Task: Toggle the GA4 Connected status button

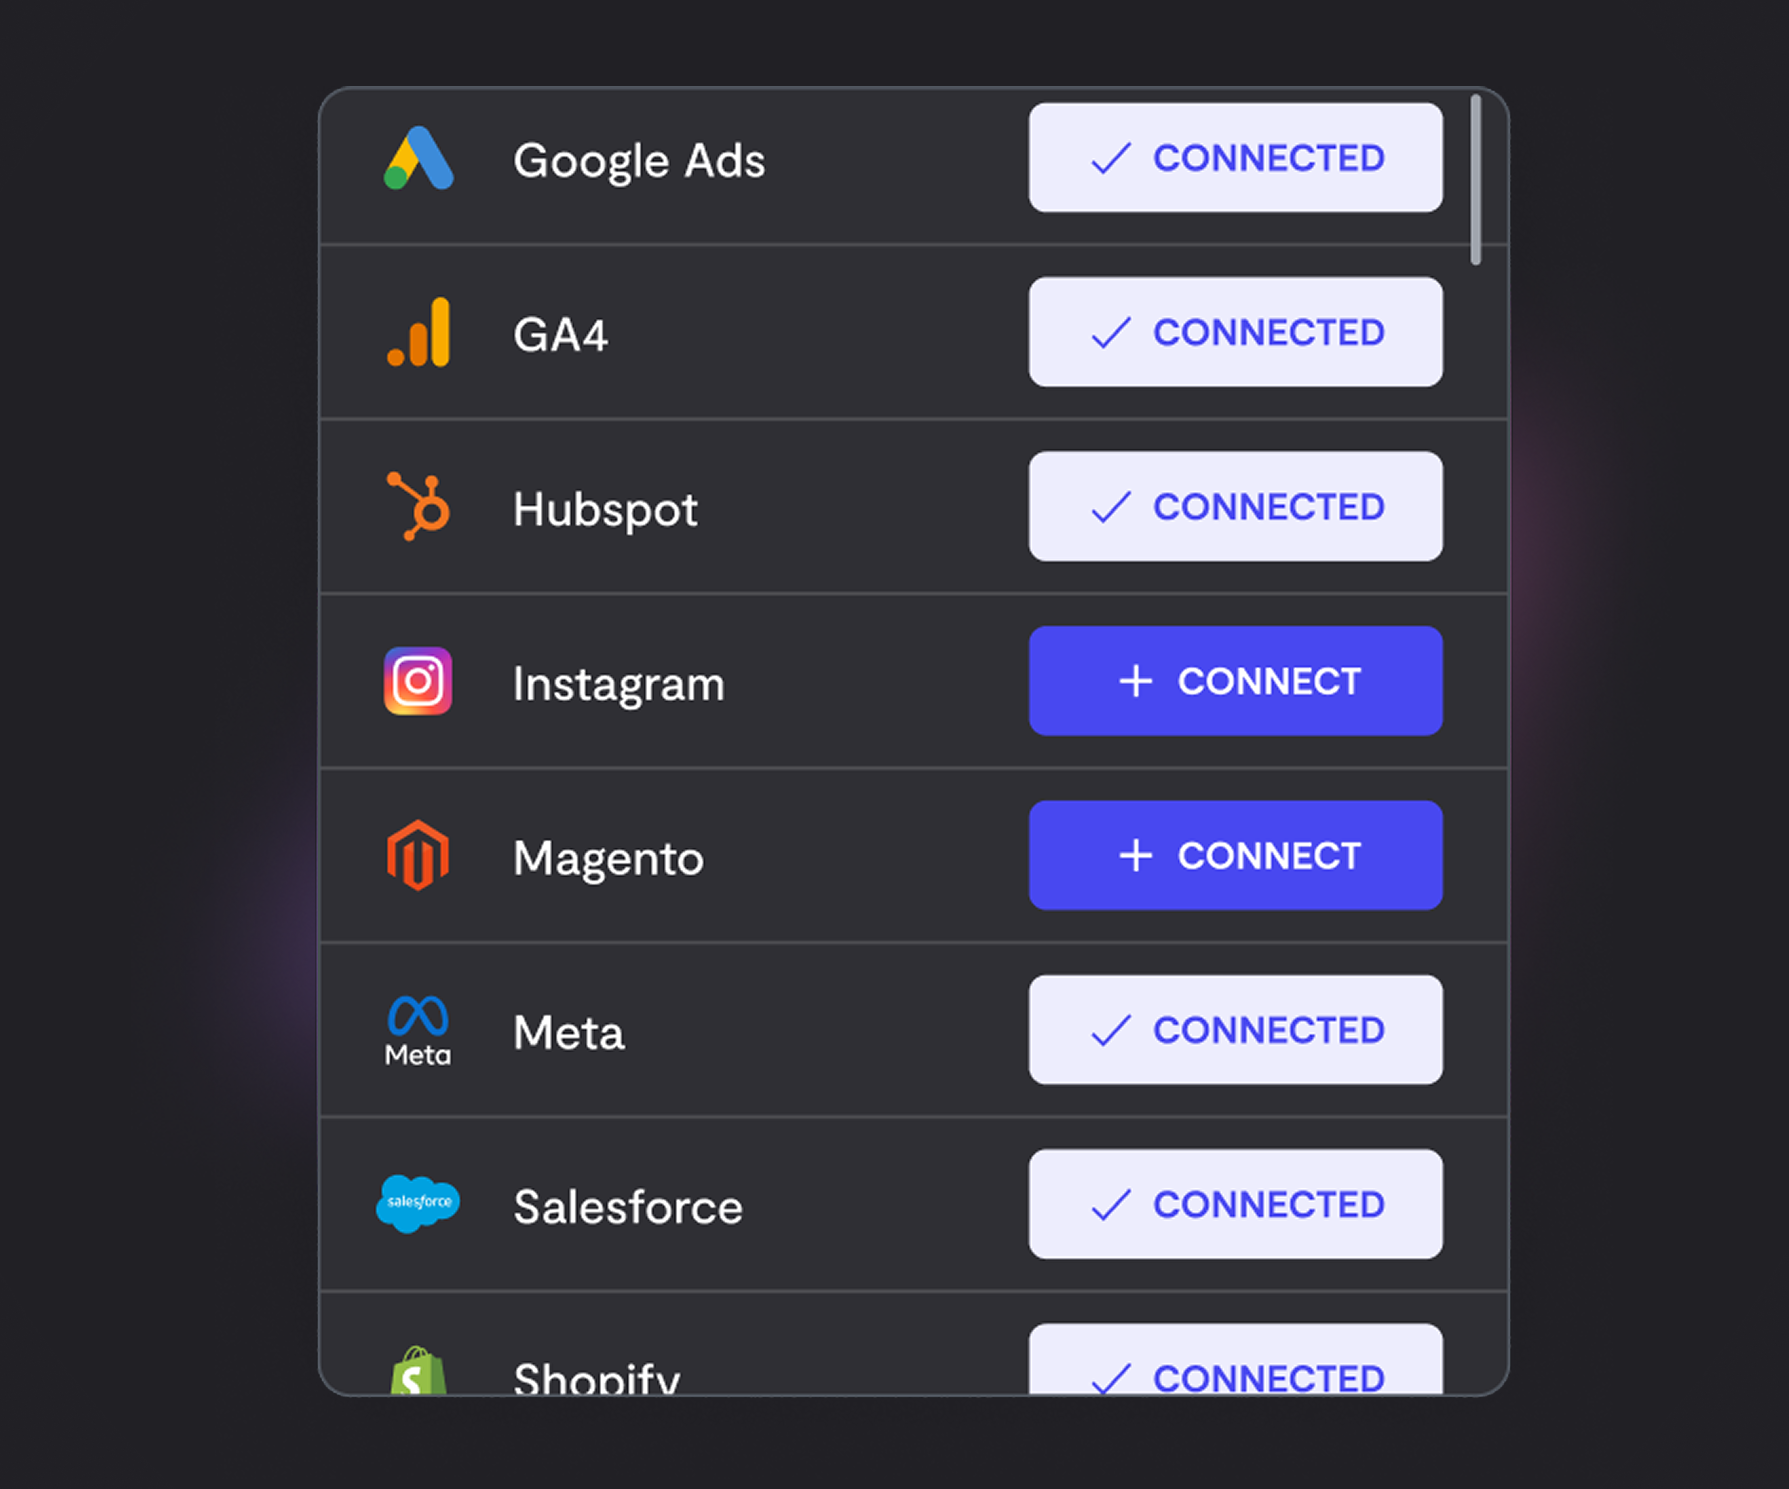Action: (1235, 332)
